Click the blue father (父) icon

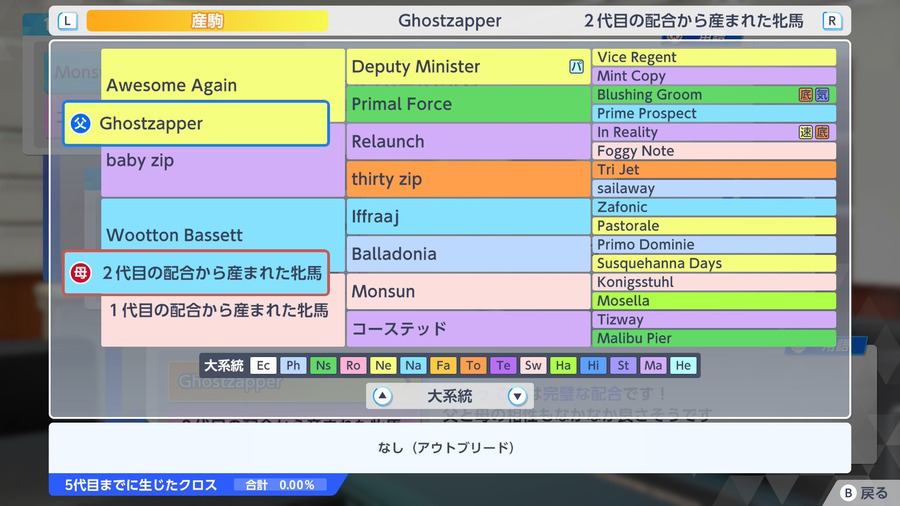[80, 123]
